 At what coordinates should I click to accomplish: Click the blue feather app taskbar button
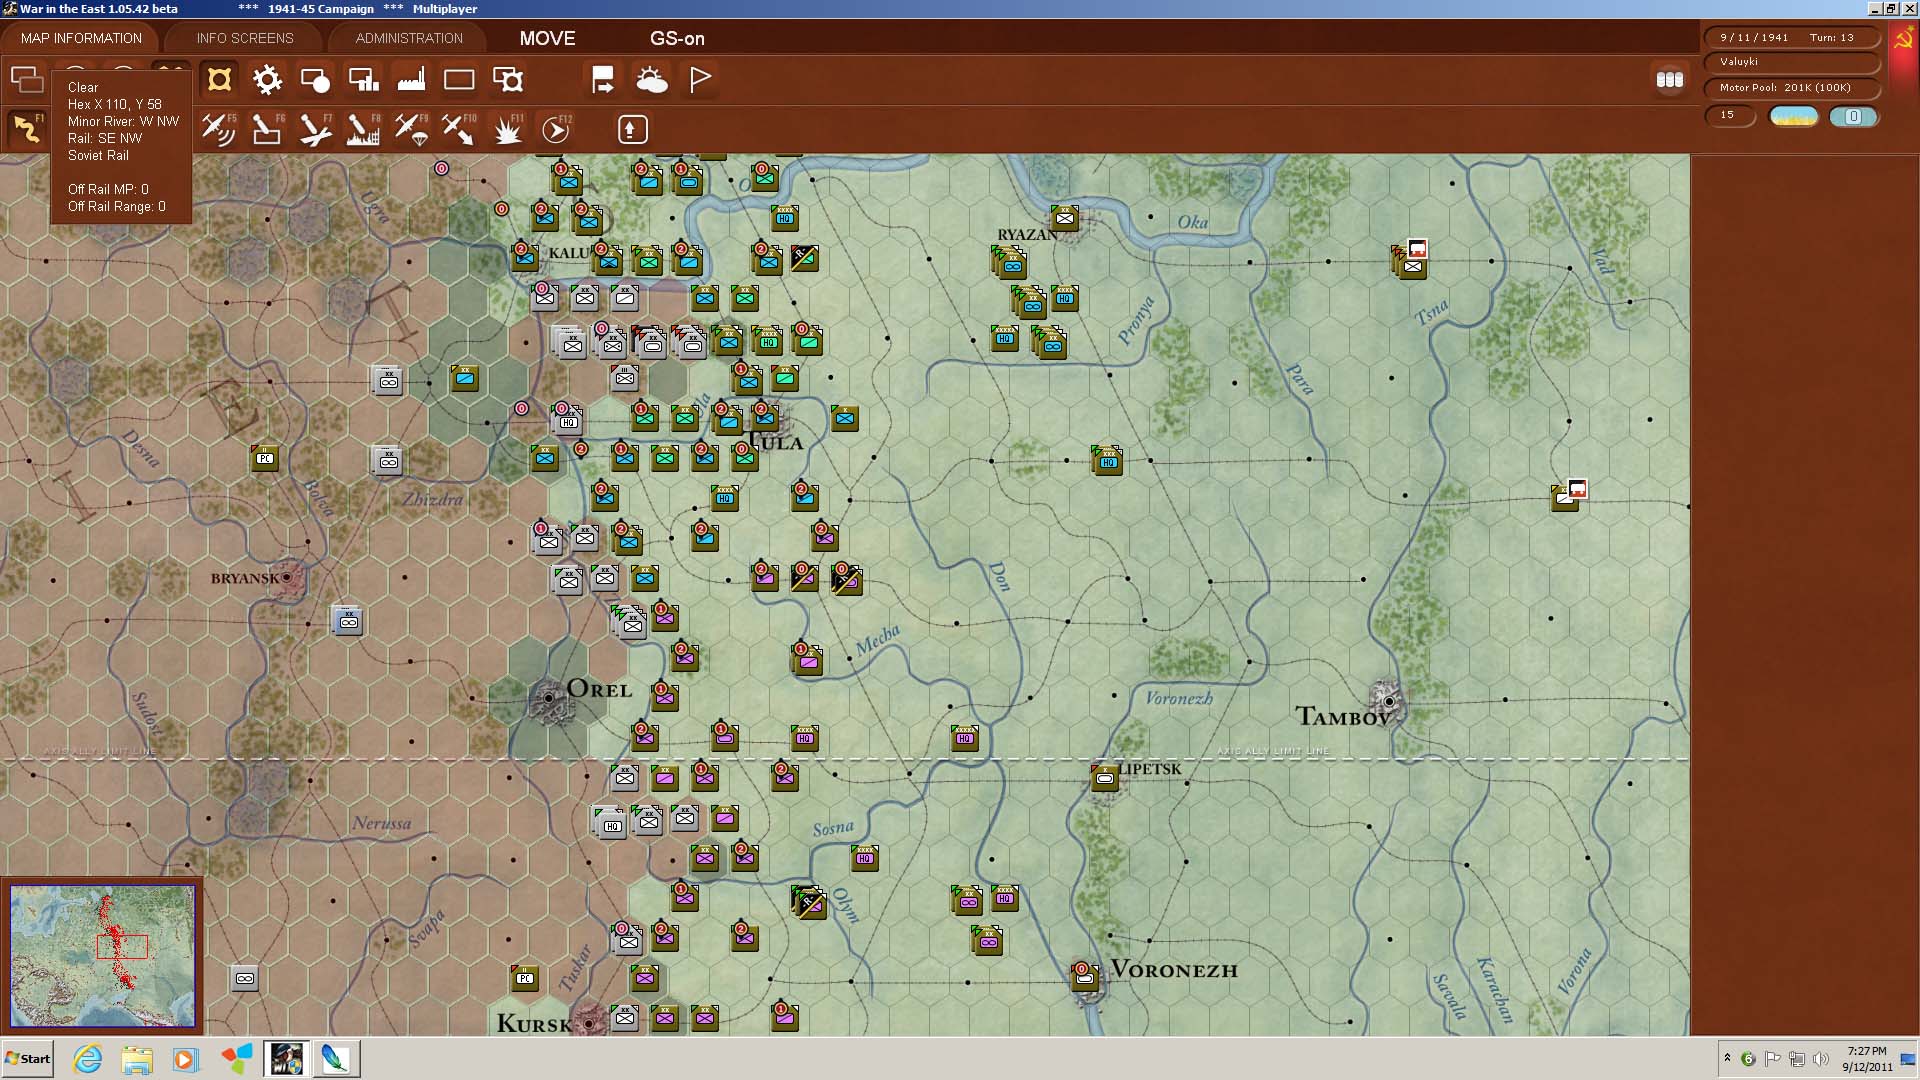[335, 1059]
